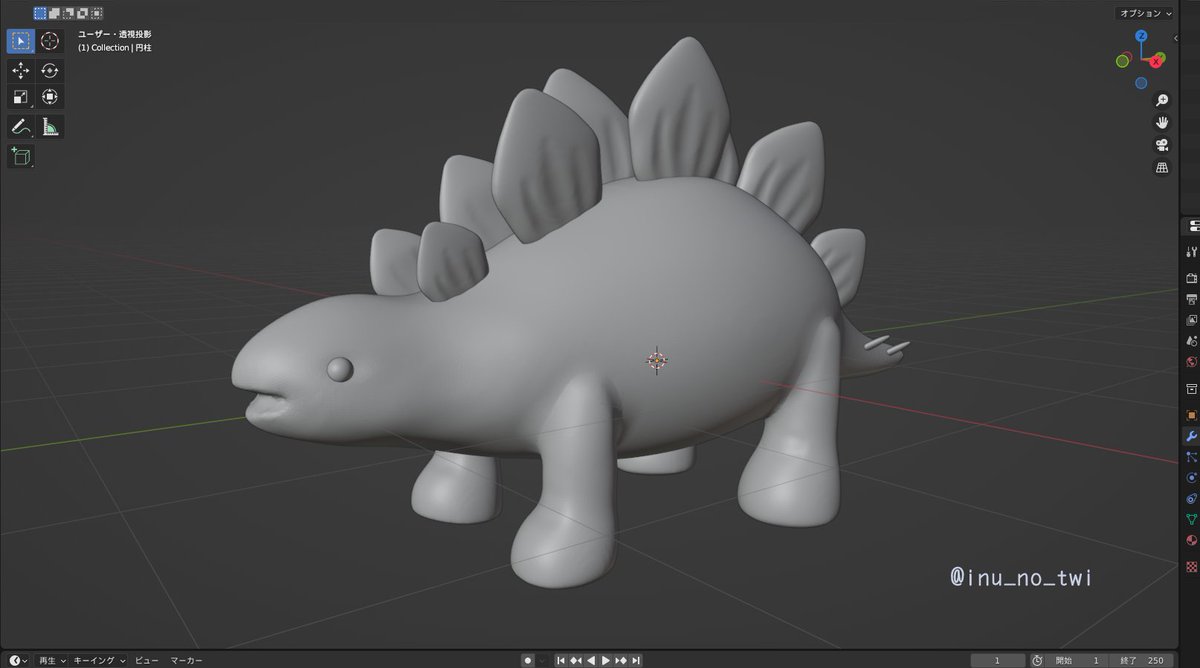Open the Physics properties tab
Viewport: 1200px width, 668px height.
(1191, 477)
